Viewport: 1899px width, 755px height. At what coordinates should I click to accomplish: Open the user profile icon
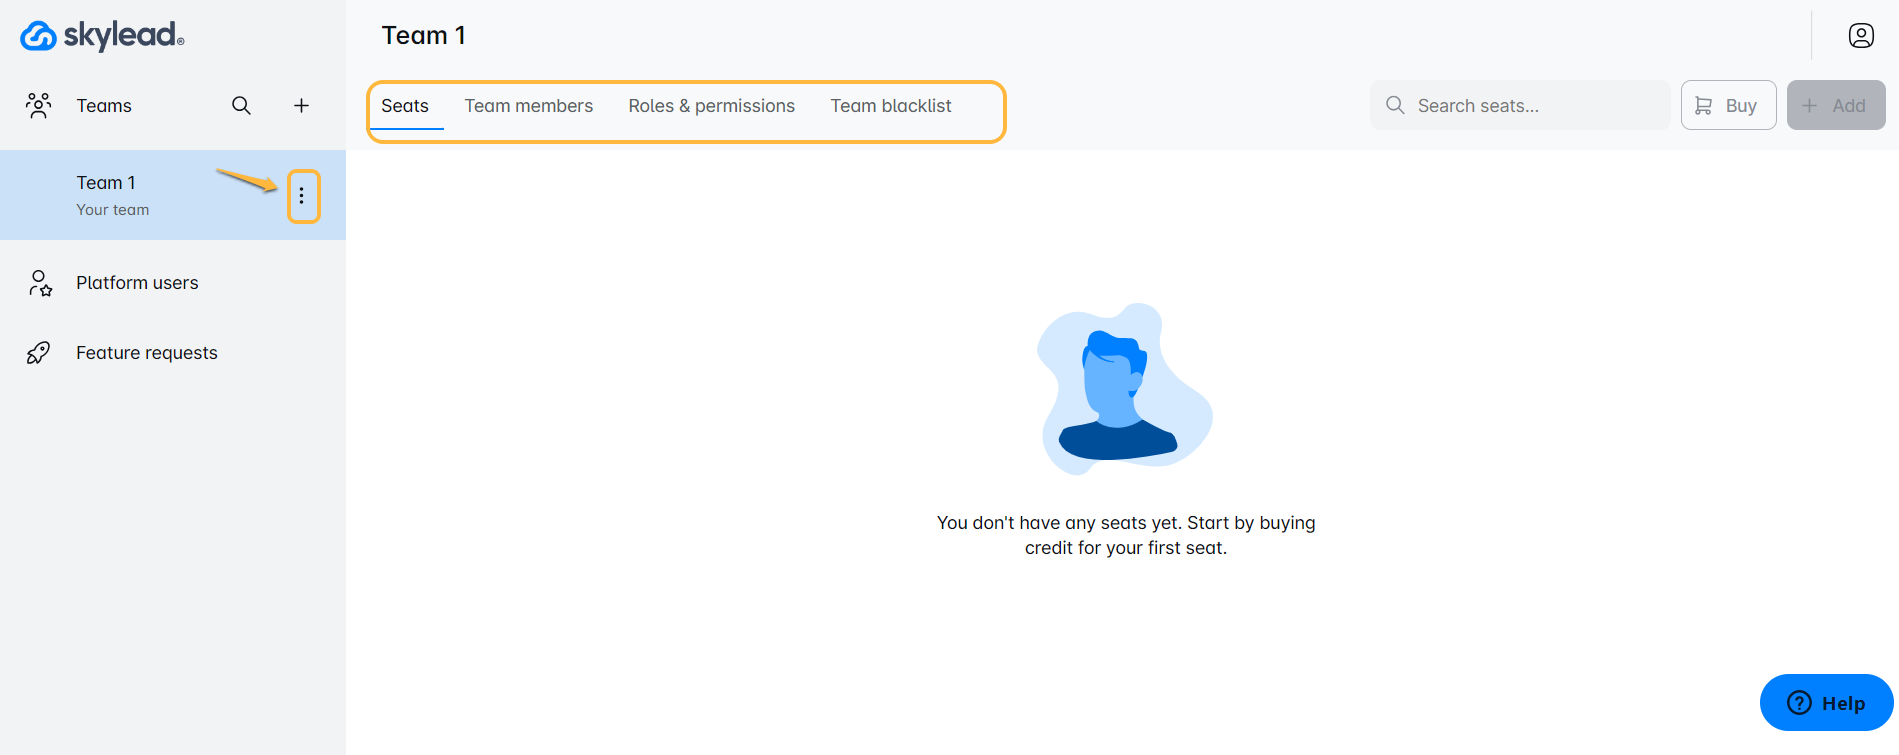click(x=1860, y=36)
